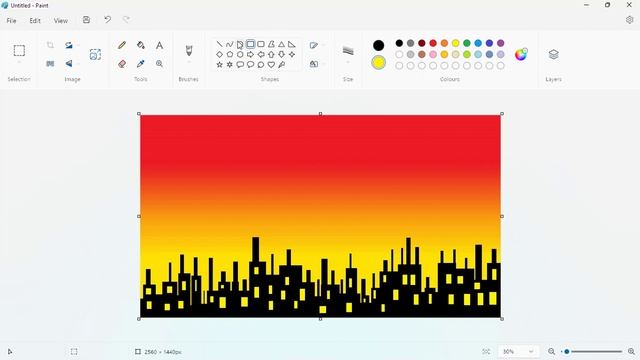Pick the Four-point star shape
The width and height of the screenshot is (640, 360).
(x=292, y=54)
